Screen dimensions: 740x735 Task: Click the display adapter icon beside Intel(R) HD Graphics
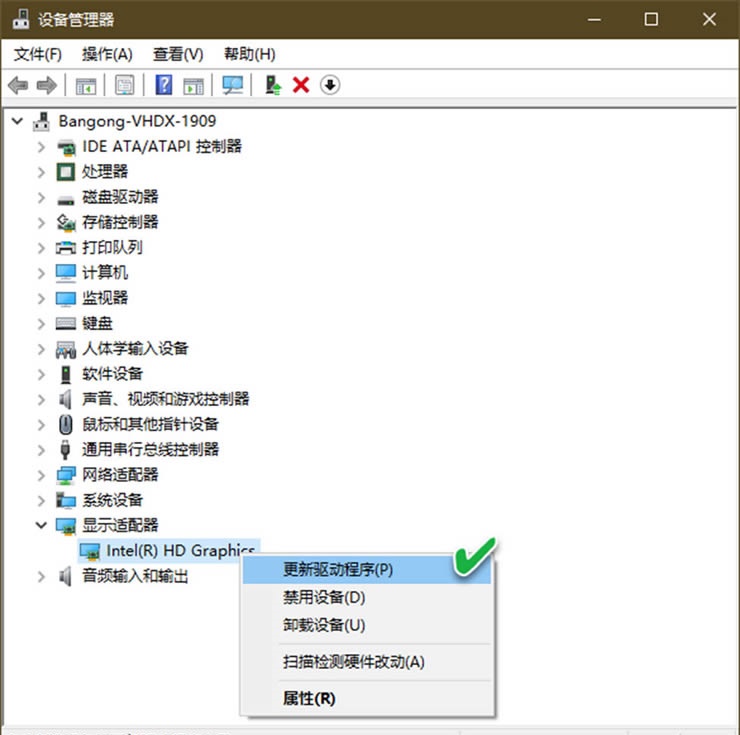pos(90,551)
